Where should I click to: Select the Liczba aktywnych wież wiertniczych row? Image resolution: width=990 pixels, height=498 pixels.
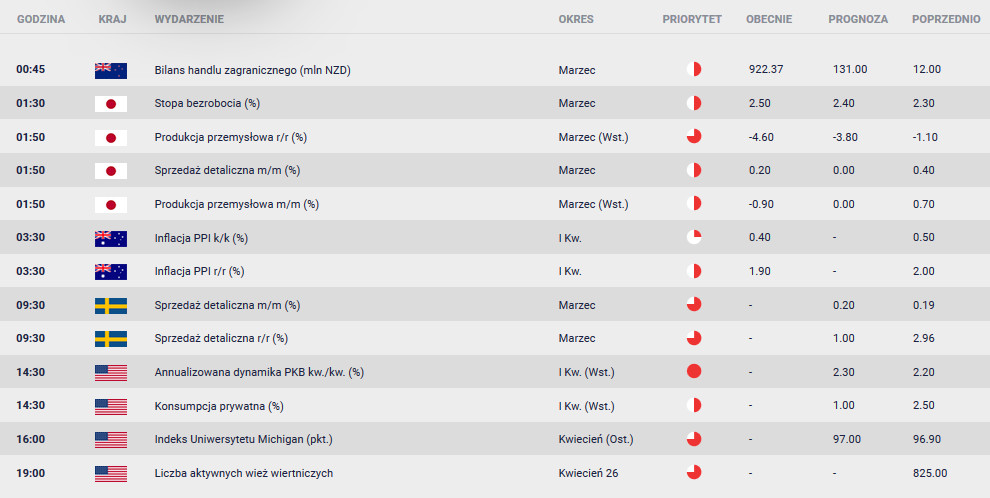(x=495, y=473)
